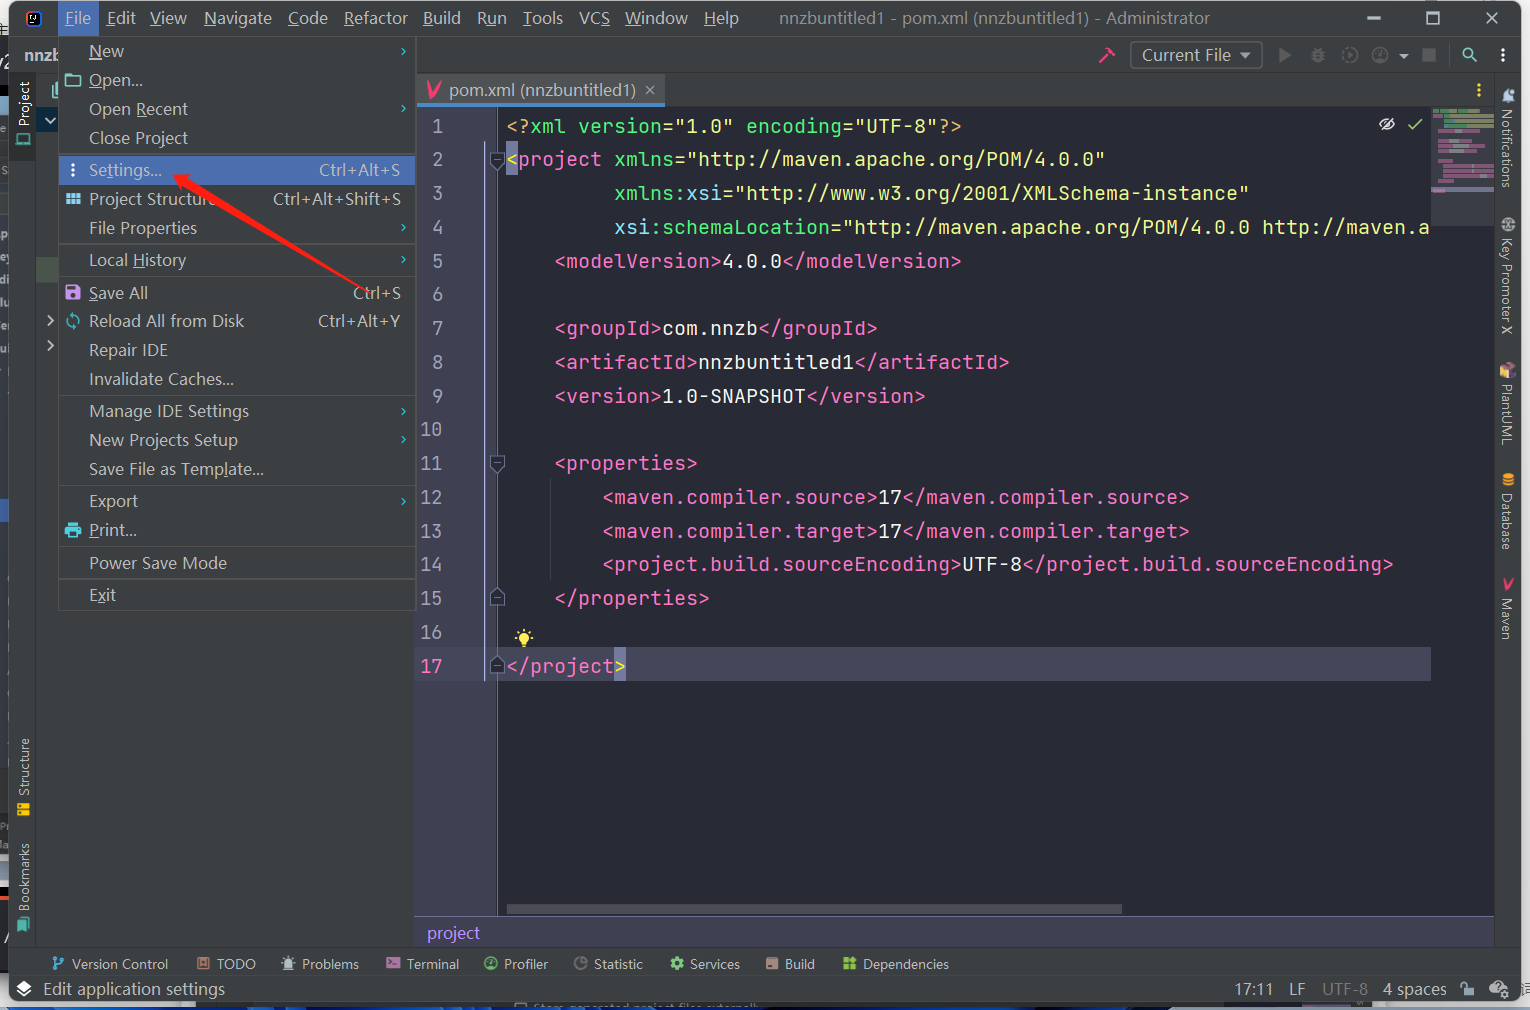Expand the Export submenu
Viewport: 1530px width, 1010px height.
click(113, 500)
